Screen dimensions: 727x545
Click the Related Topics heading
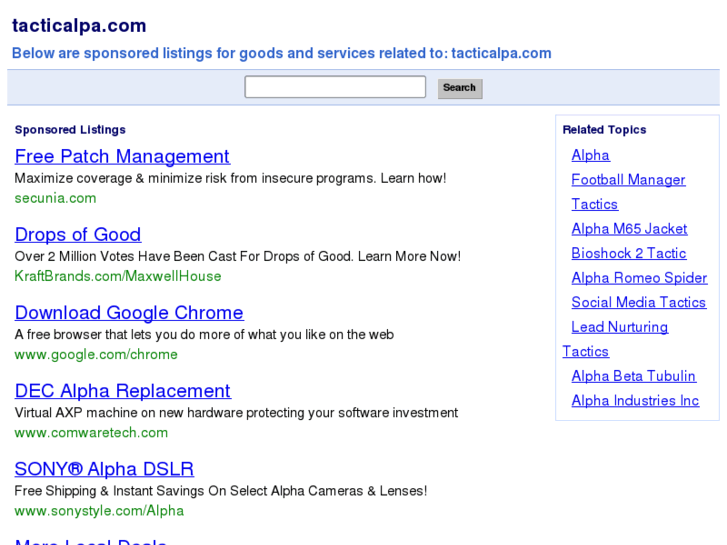pos(604,130)
